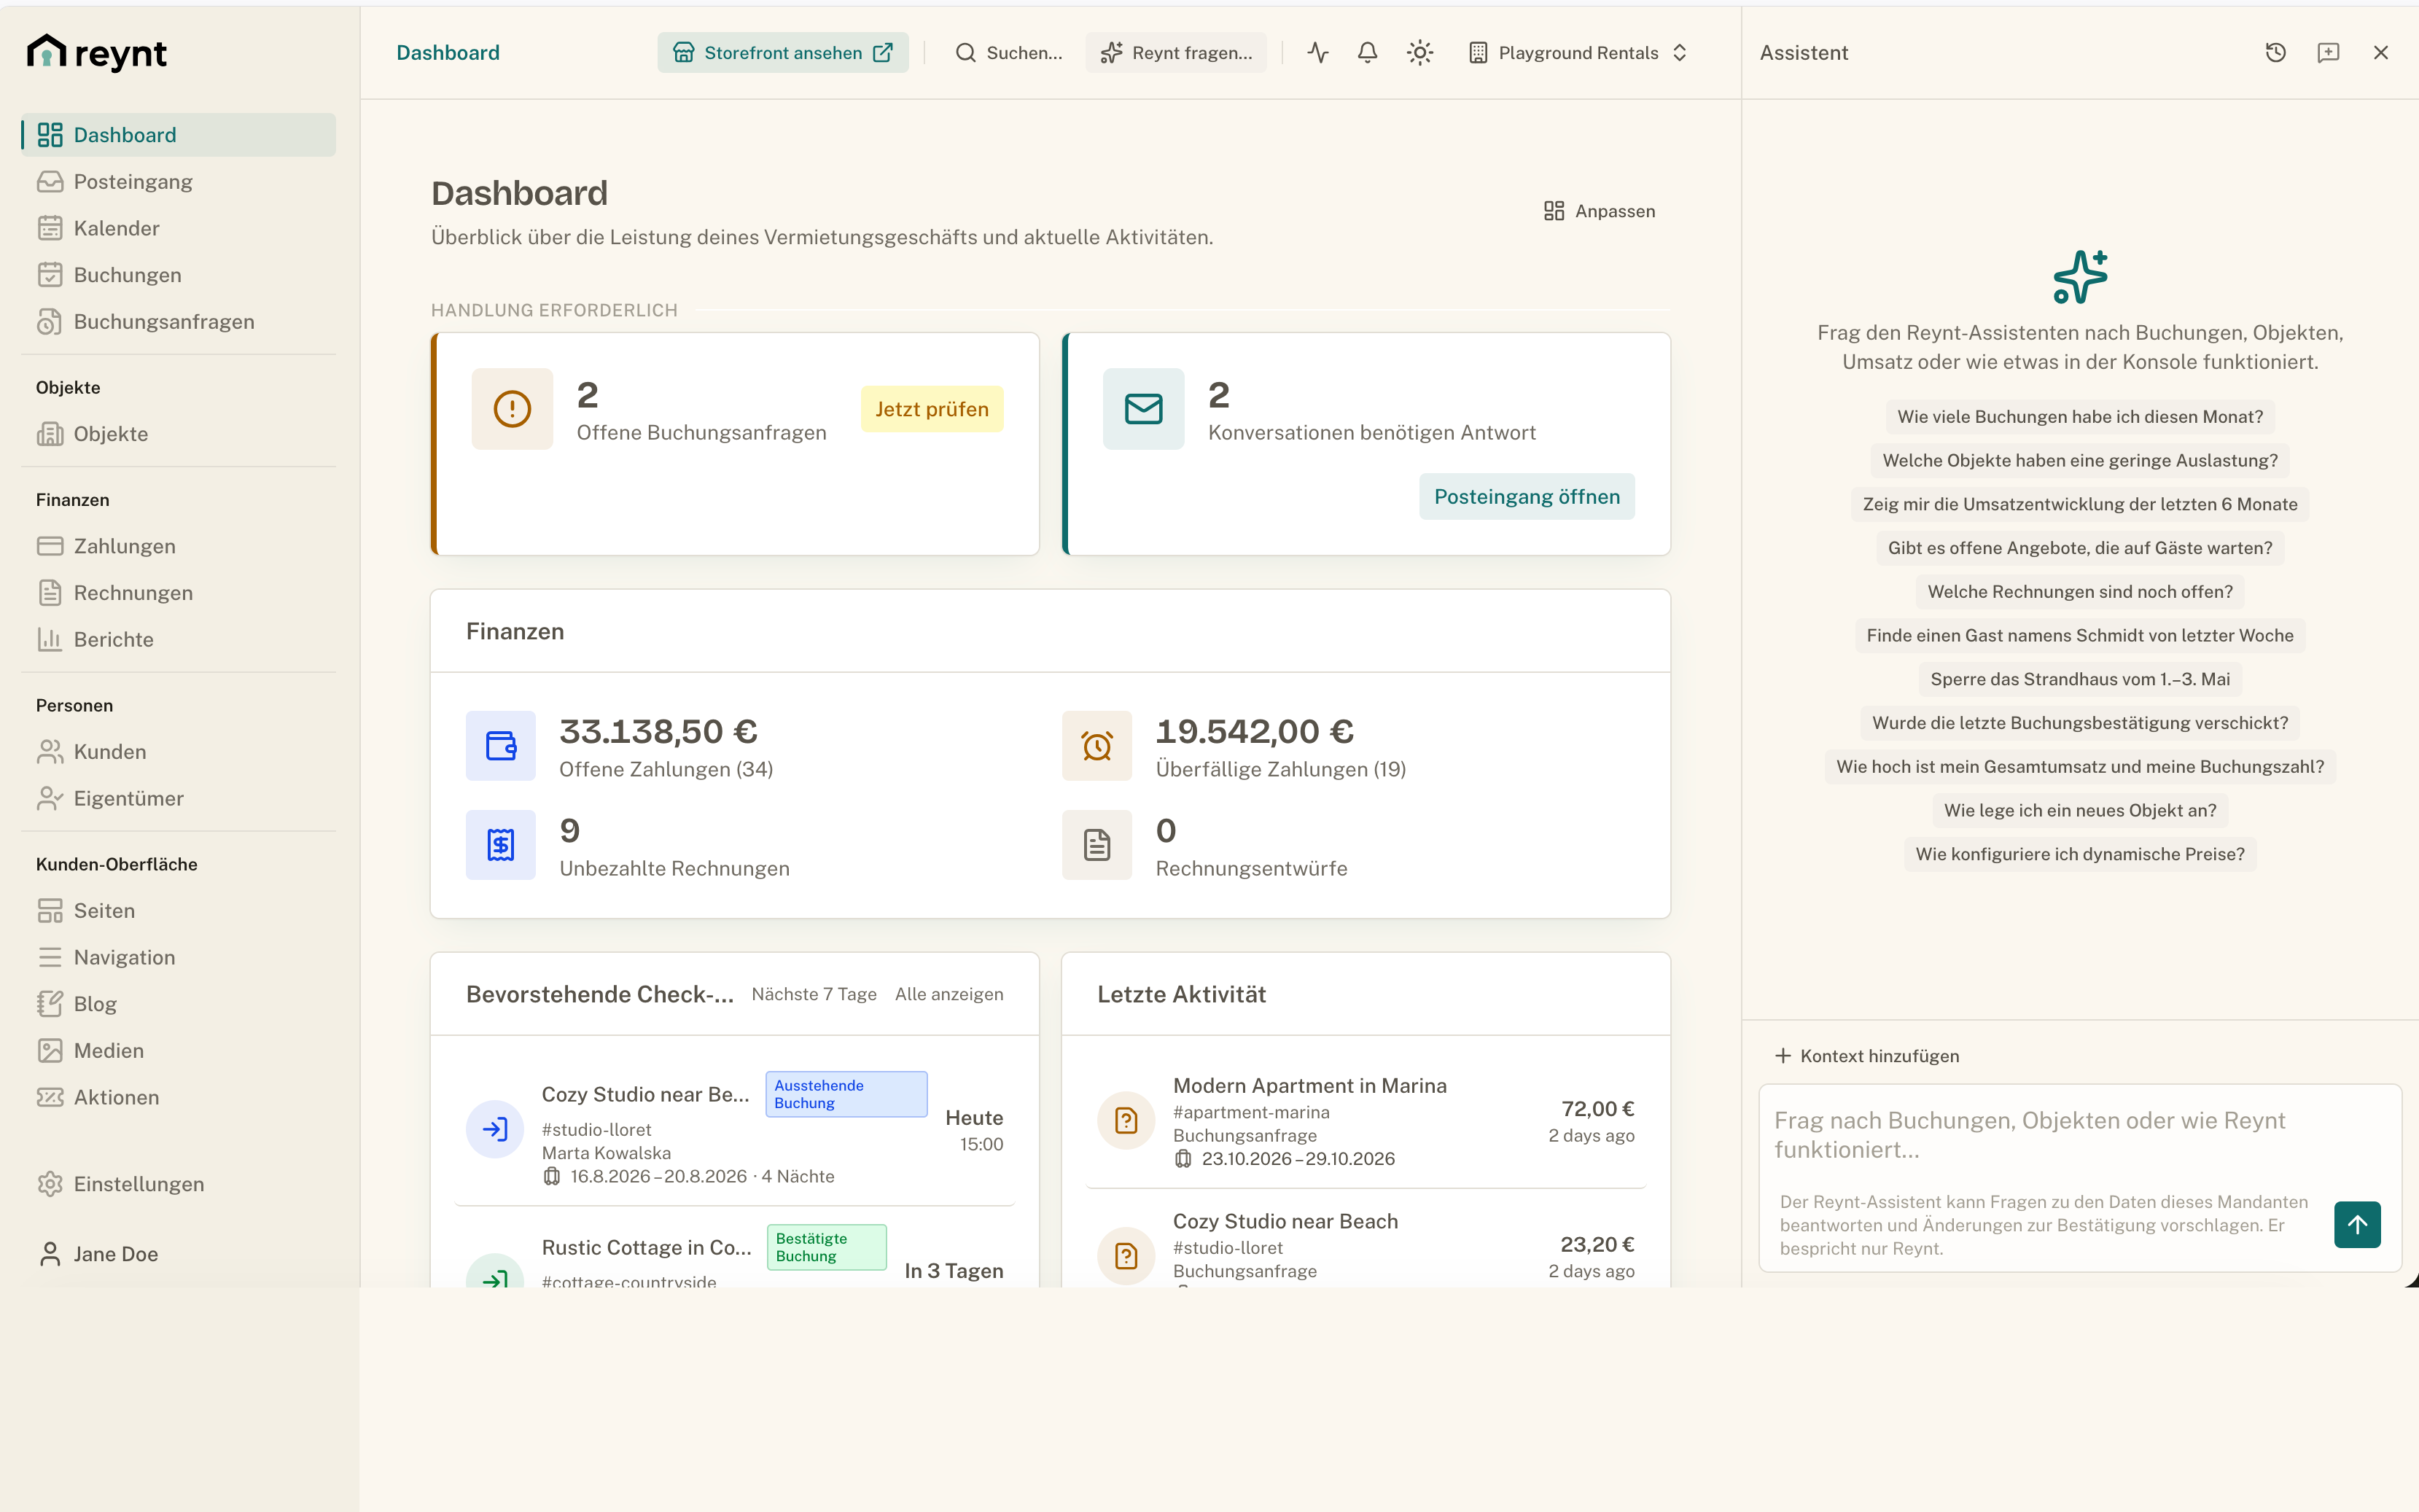Click suggestion Wie hoch ist mein Gesamtumsatz
2419x1512 pixels.
2079,767
